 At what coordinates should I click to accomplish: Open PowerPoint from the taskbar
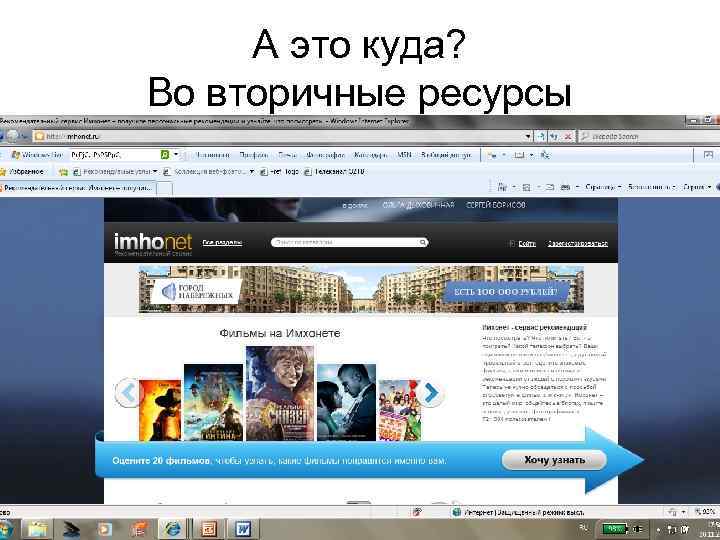tap(209, 529)
